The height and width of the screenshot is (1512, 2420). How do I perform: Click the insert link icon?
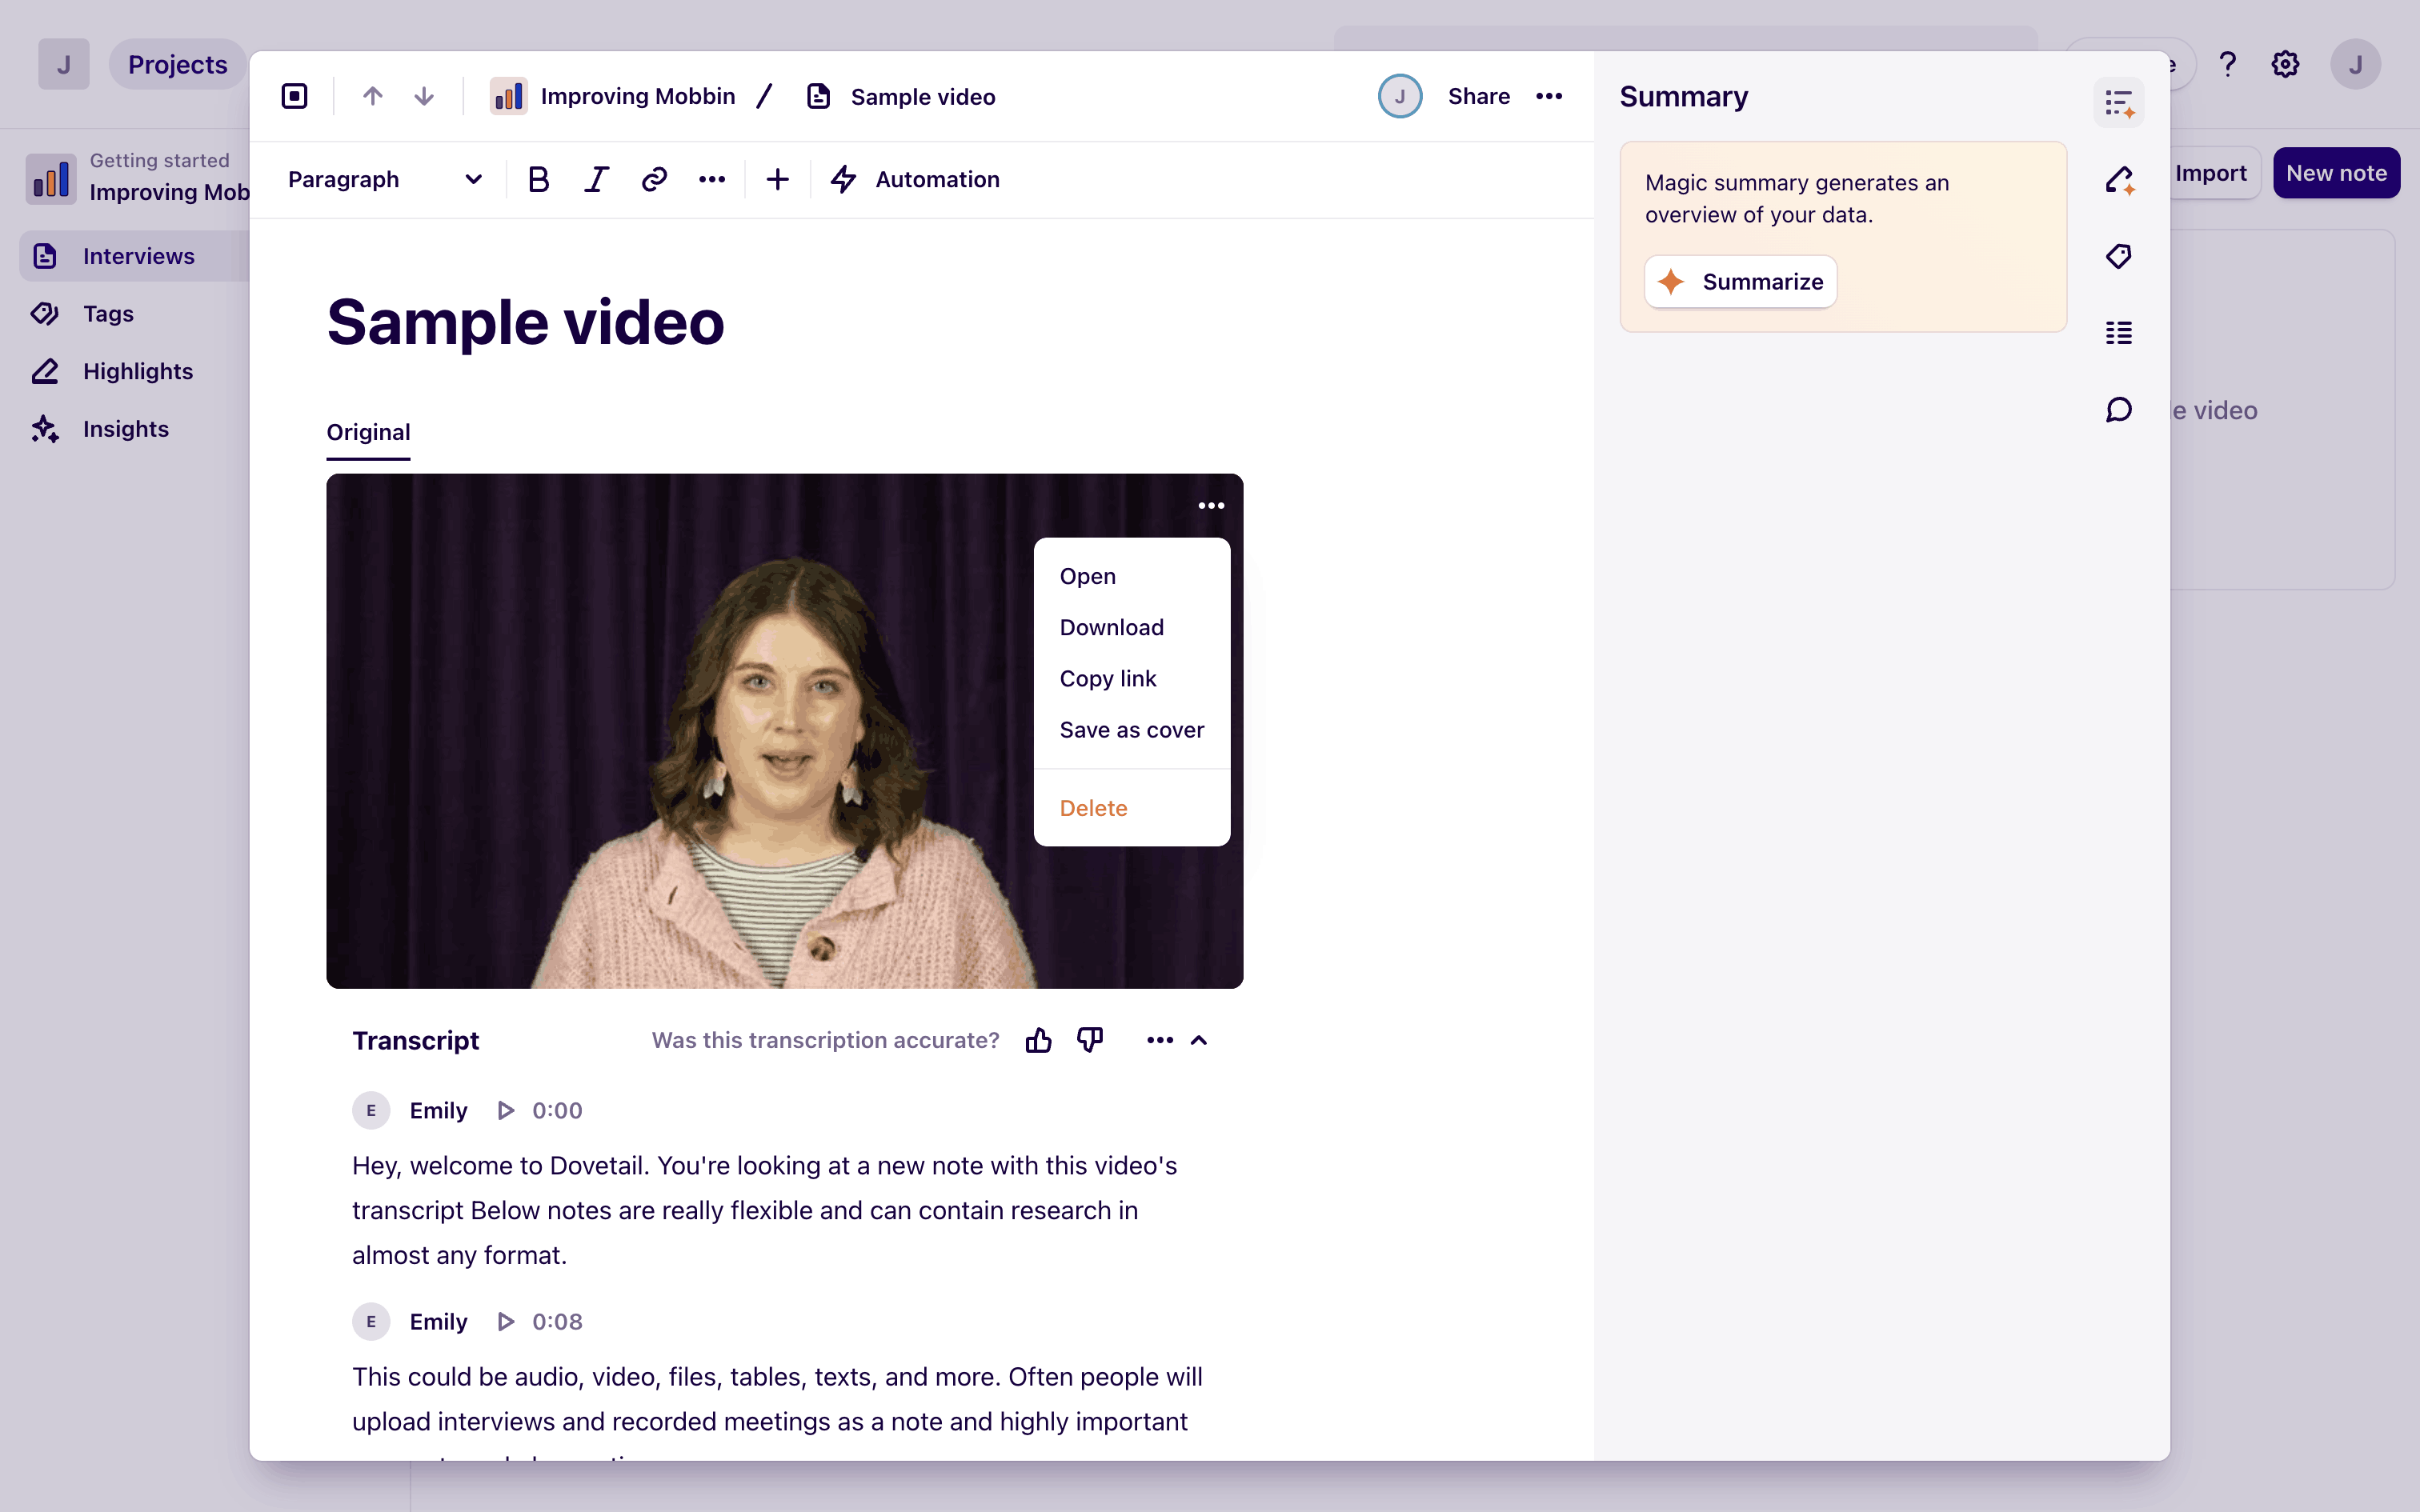654,180
